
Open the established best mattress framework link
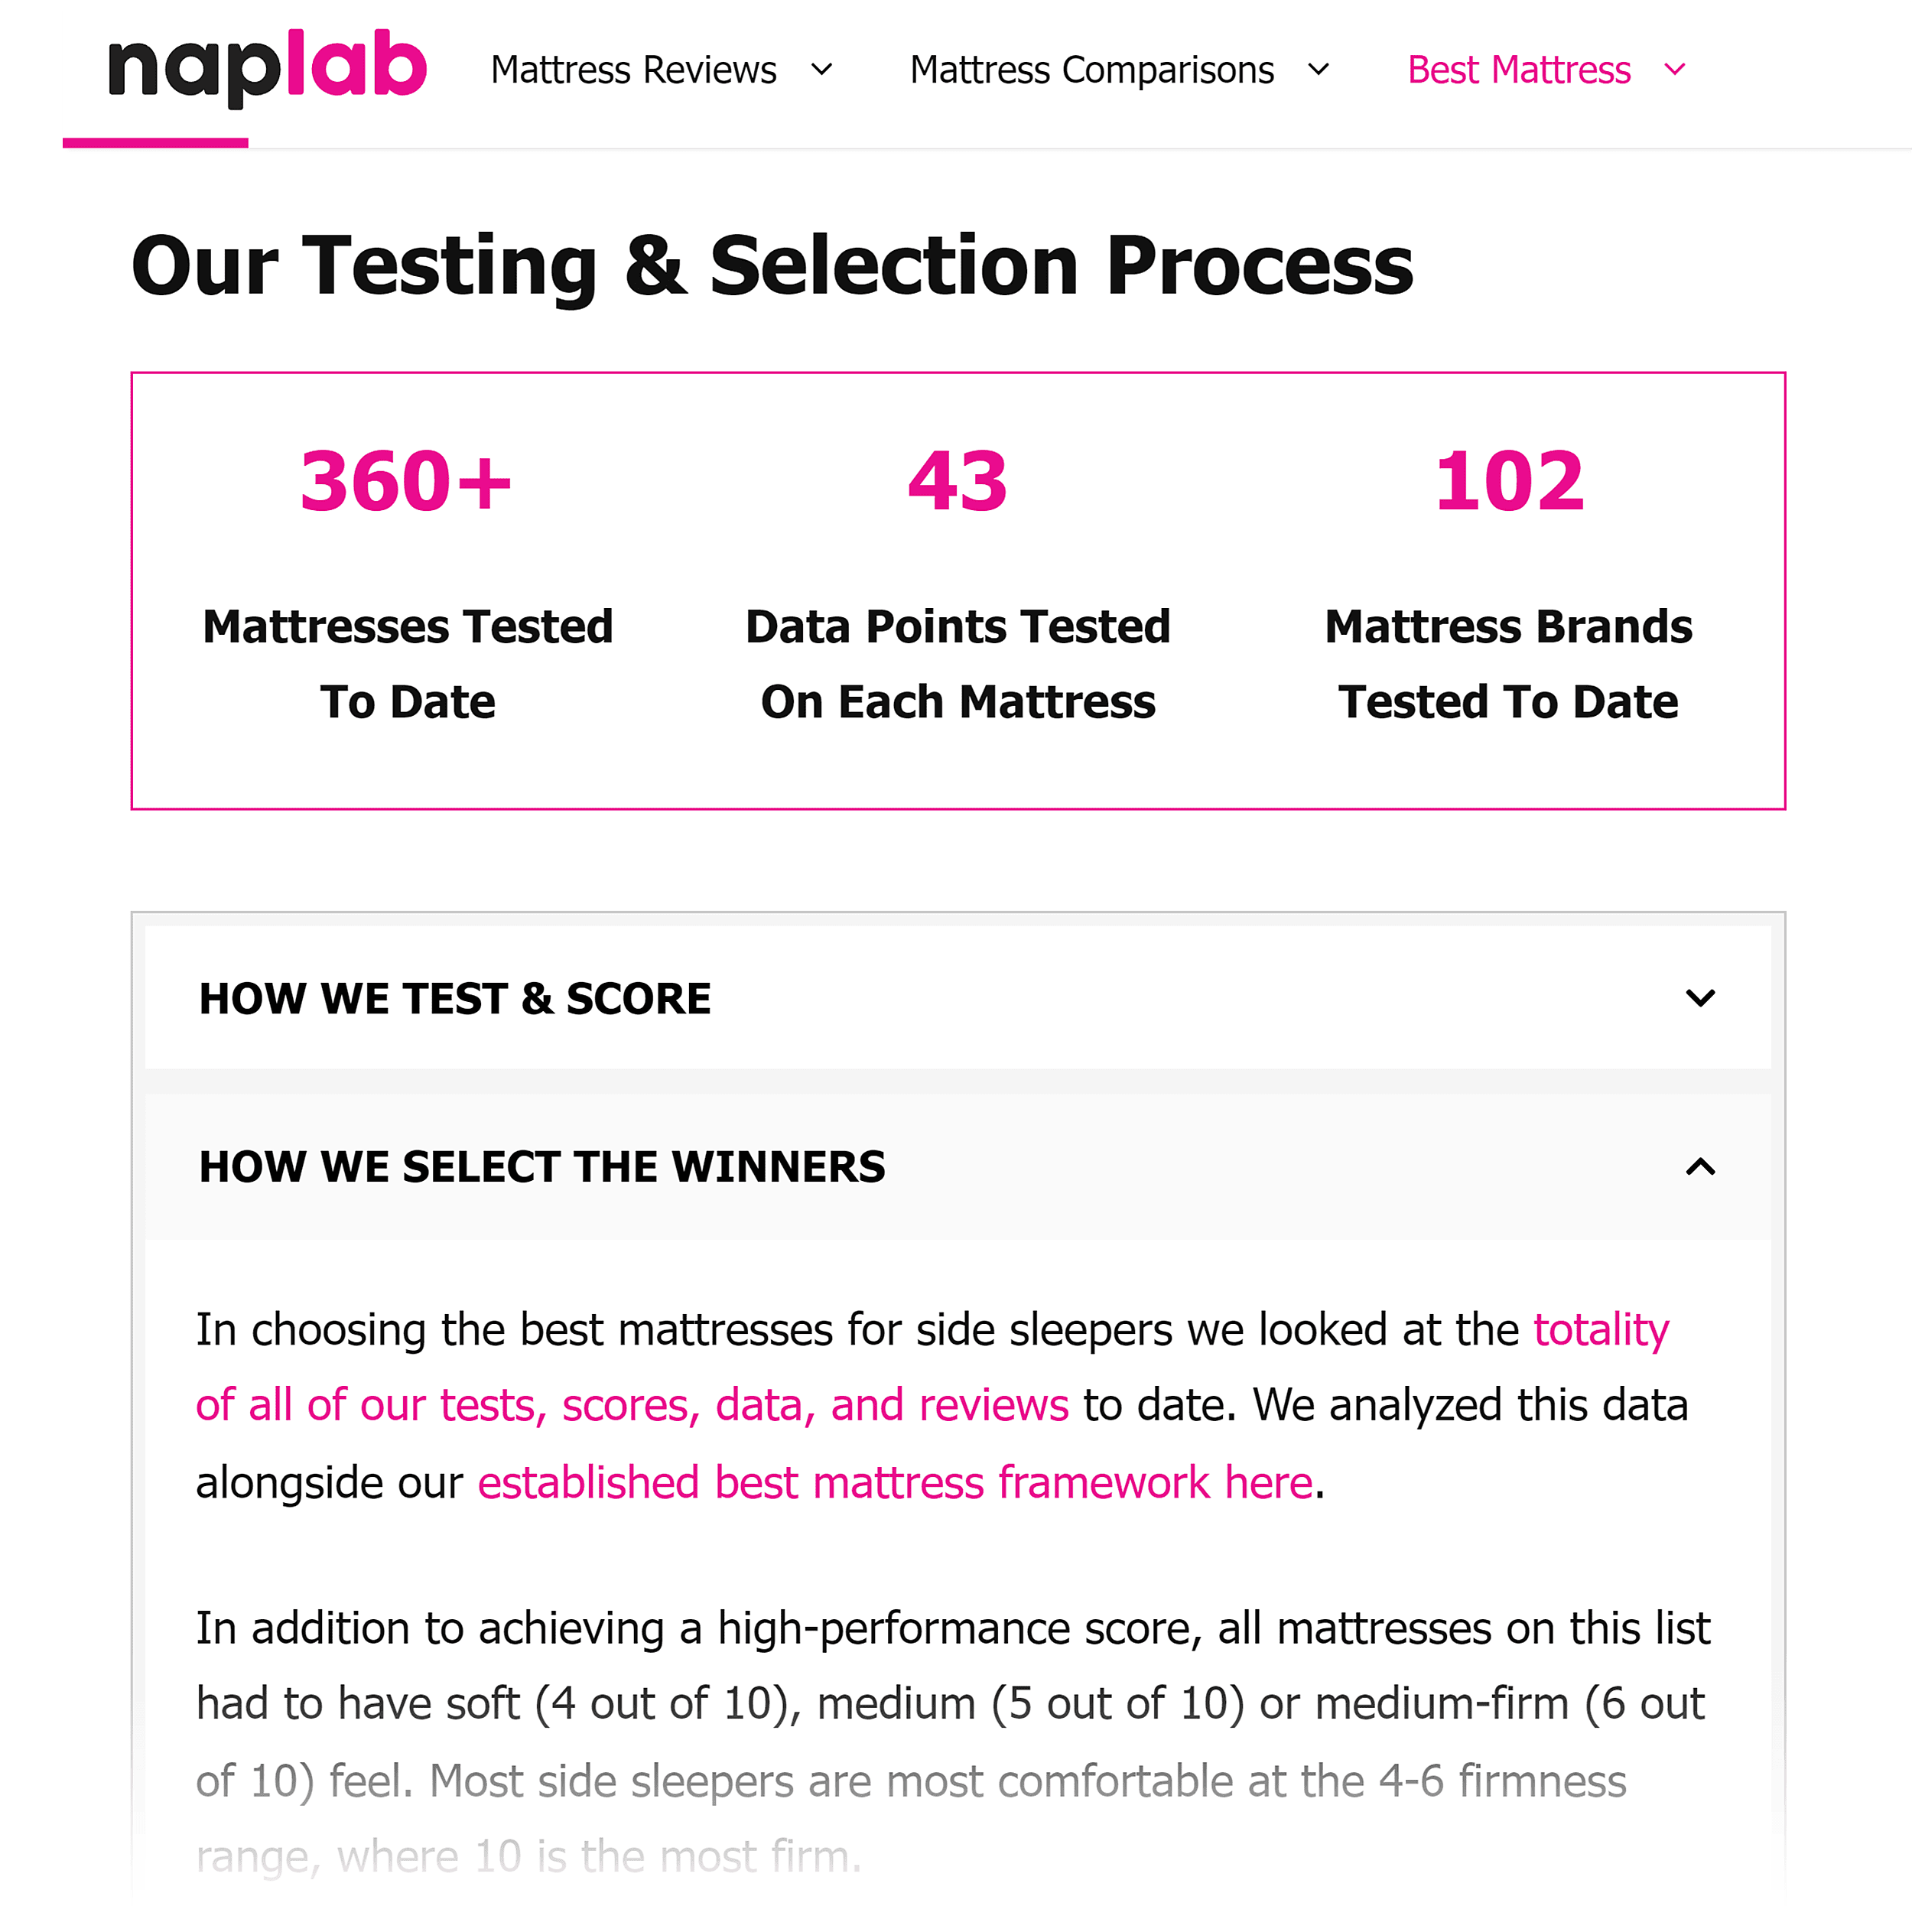(x=895, y=1483)
